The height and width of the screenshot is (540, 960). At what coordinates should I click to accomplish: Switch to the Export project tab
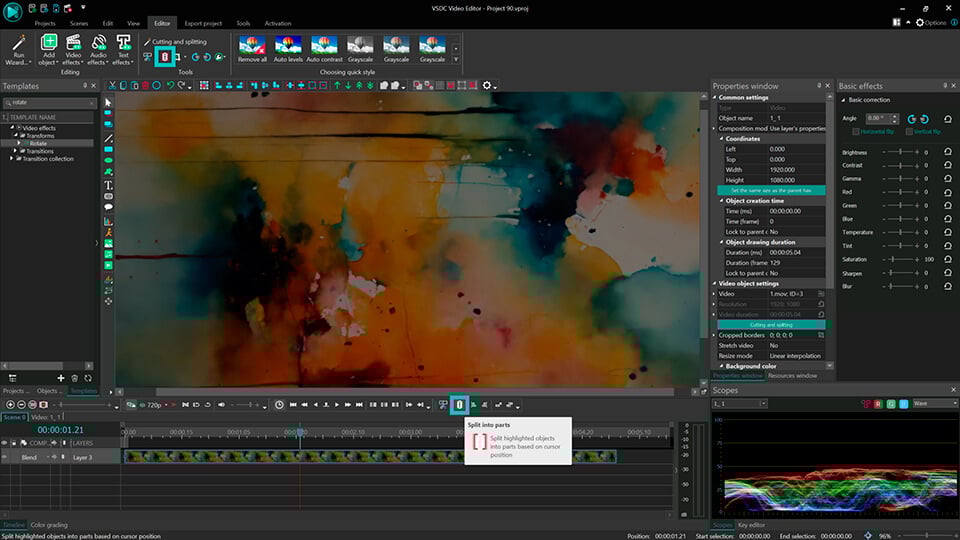[203, 23]
